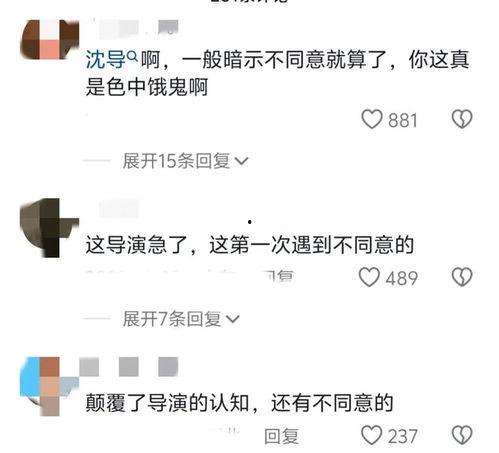Open the 沈导 highlighted search link
Viewport: 499px width, 453px height.
click(105, 60)
